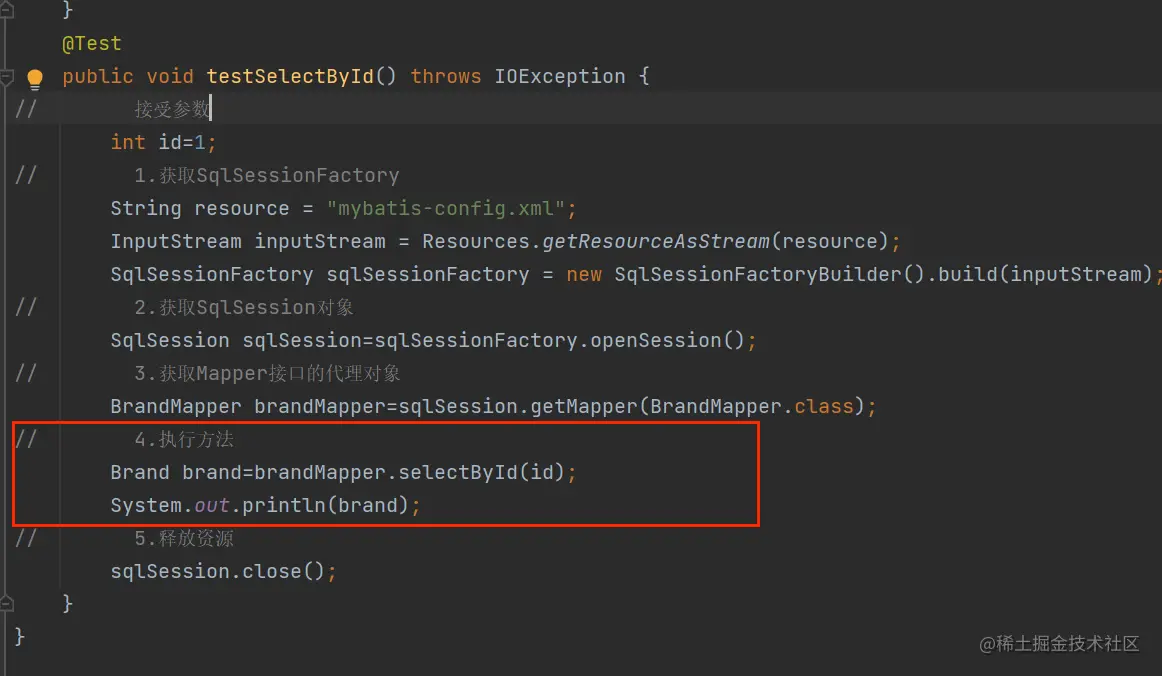Click the comment '5.释放资源'

(184, 539)
